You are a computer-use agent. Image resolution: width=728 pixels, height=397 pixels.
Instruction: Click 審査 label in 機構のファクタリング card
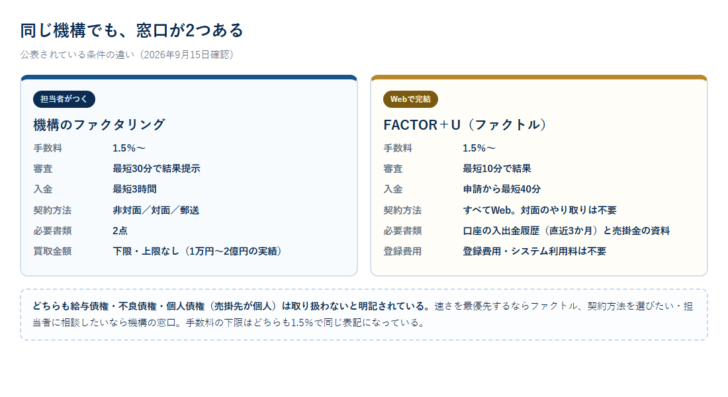(43, 169)
